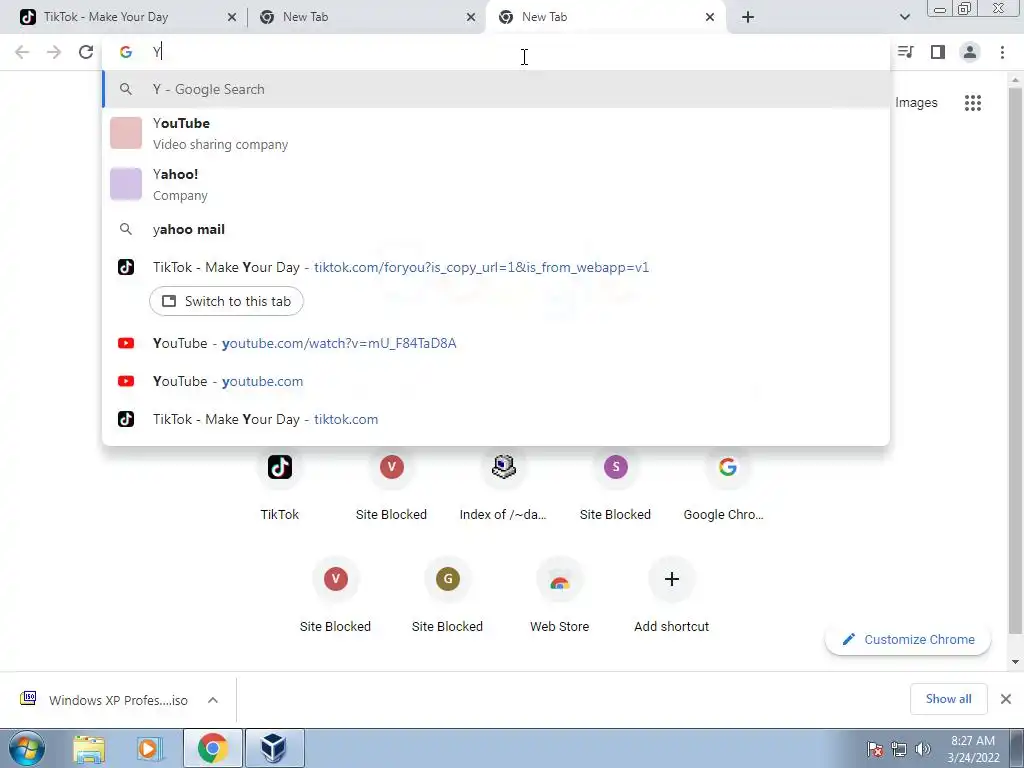The width and height of the screenshot is (1024, 768).
Task: Click the Customize Chrome button
Action: 908,639
